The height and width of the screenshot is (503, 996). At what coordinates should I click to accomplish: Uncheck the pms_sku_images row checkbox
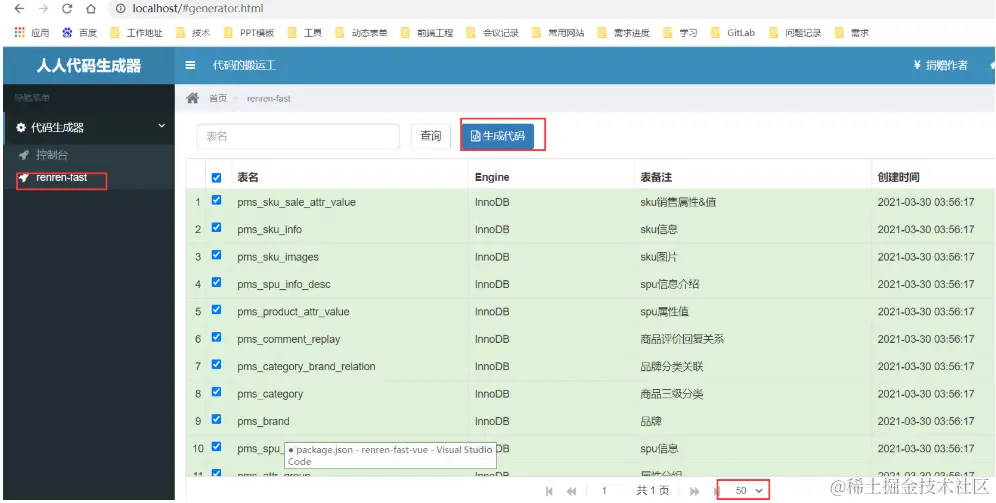click(217, 254)
